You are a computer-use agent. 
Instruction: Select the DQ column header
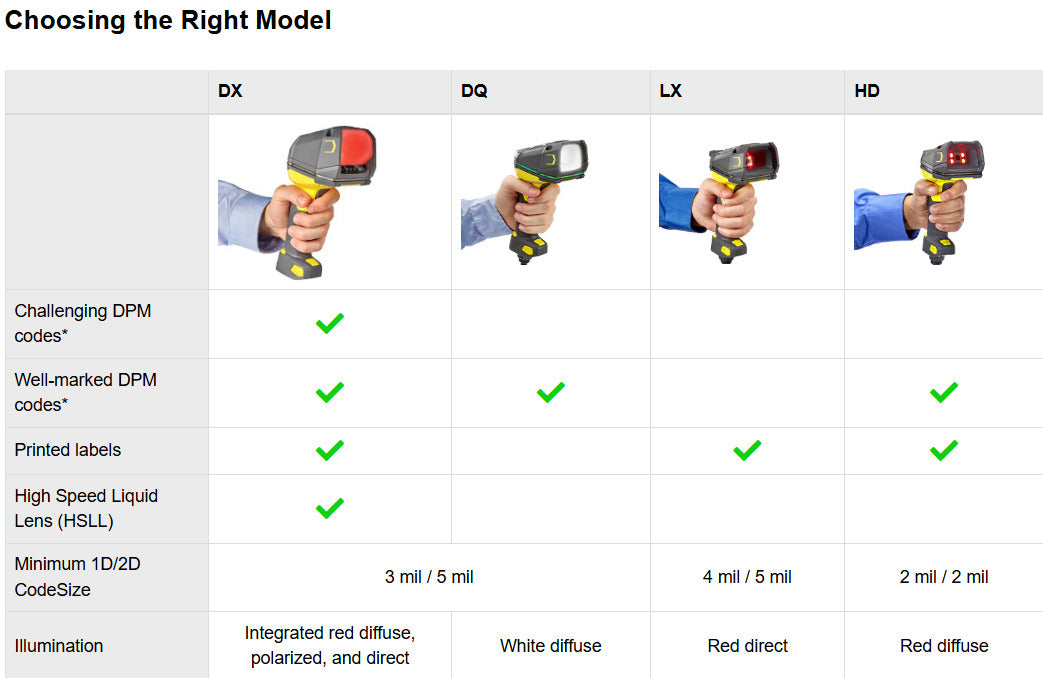[x=474, y=91]
